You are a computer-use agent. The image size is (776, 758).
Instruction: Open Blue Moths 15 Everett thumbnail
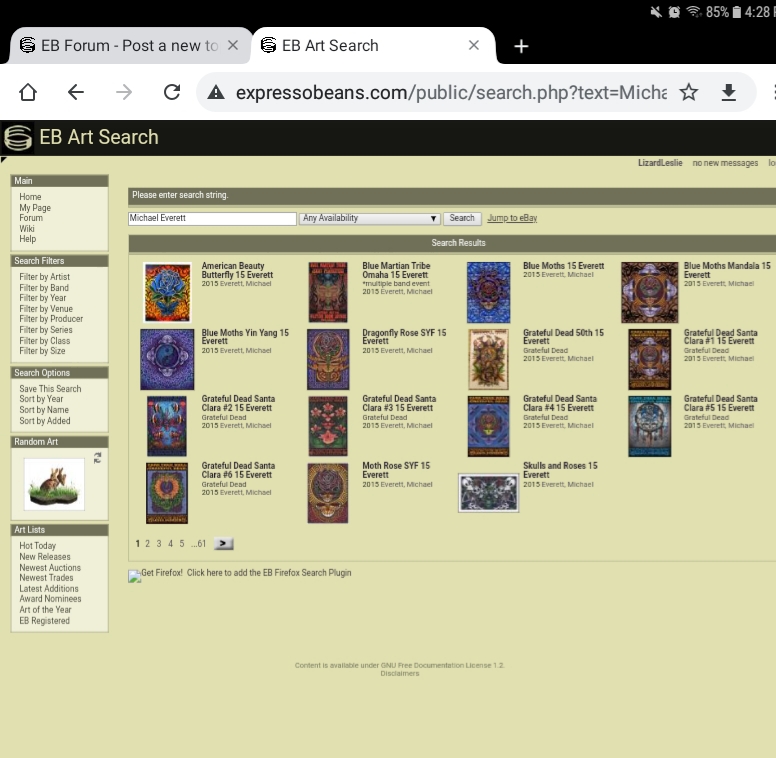pos(488,292)
